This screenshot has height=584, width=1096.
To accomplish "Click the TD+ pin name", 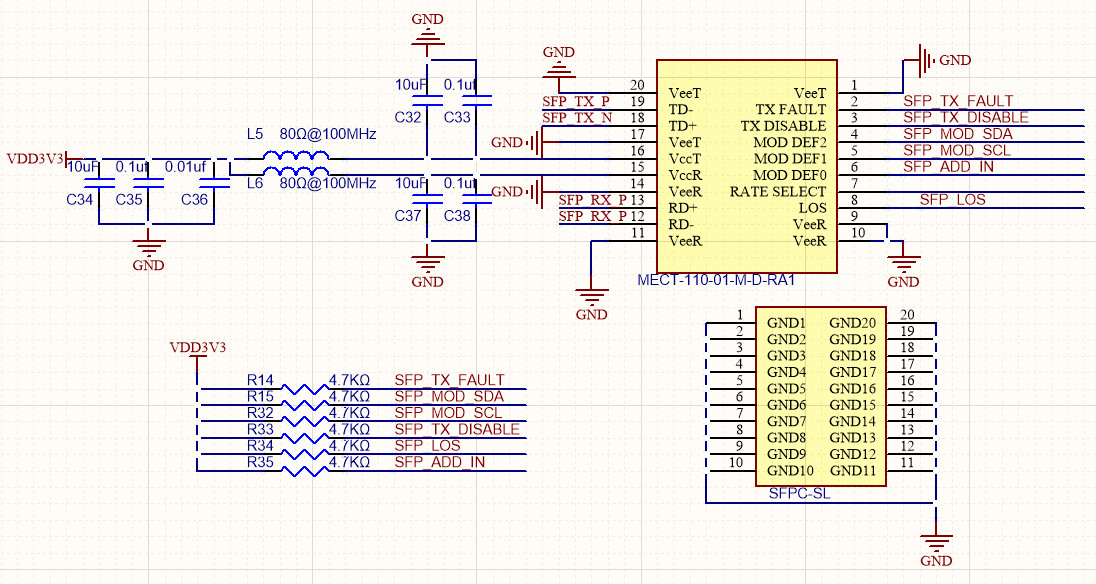I will click(x=683, y=126).
